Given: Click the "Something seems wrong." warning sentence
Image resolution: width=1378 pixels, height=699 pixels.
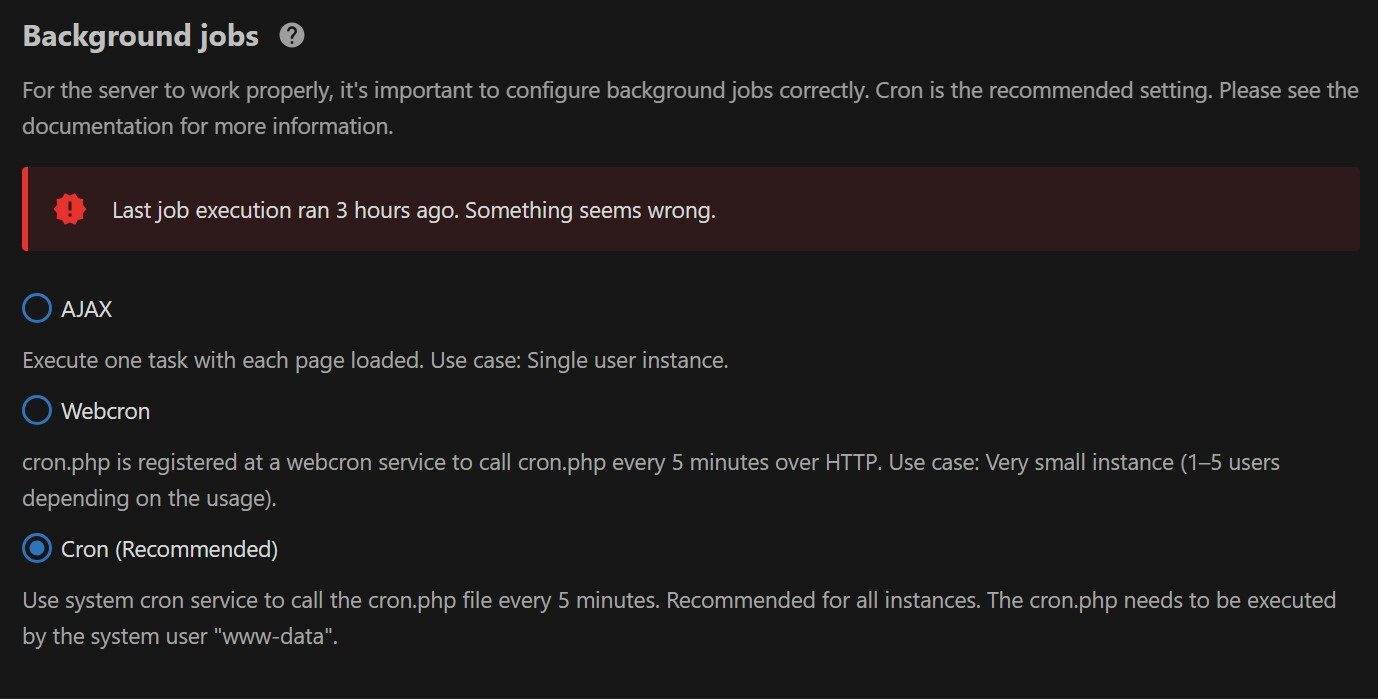Looking at the screenshot, I should click(590, 211).
